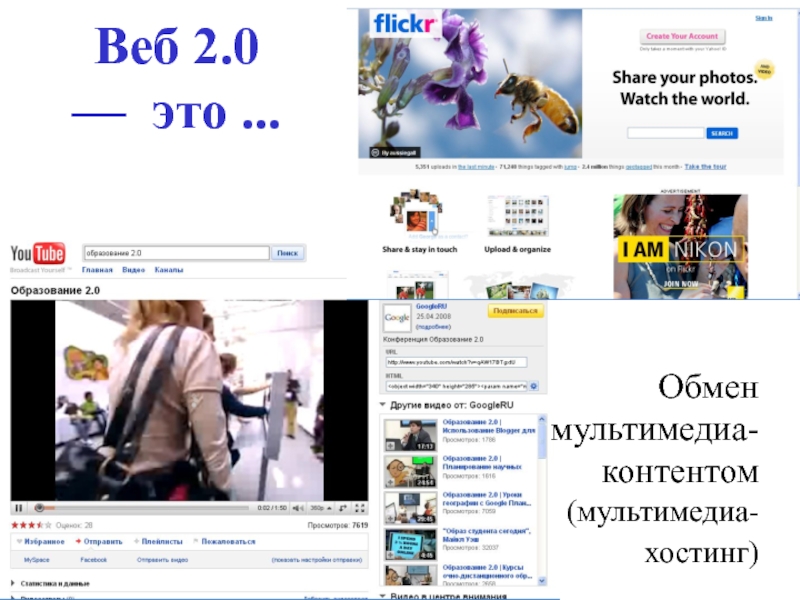This screenshot has height=600, width=800.
Task: Open the Планирование научных video link
Action: coord(482,463)
